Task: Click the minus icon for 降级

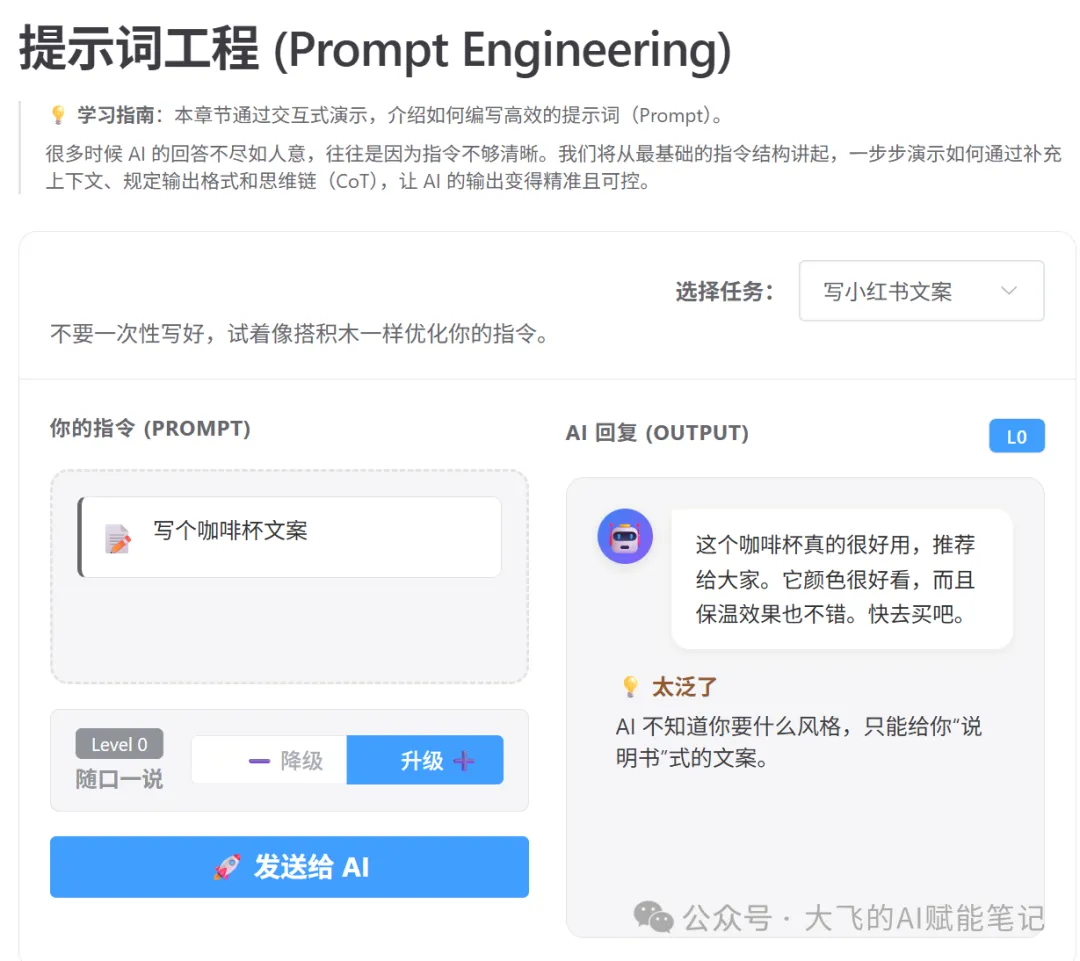Action: tap(259, 761)
